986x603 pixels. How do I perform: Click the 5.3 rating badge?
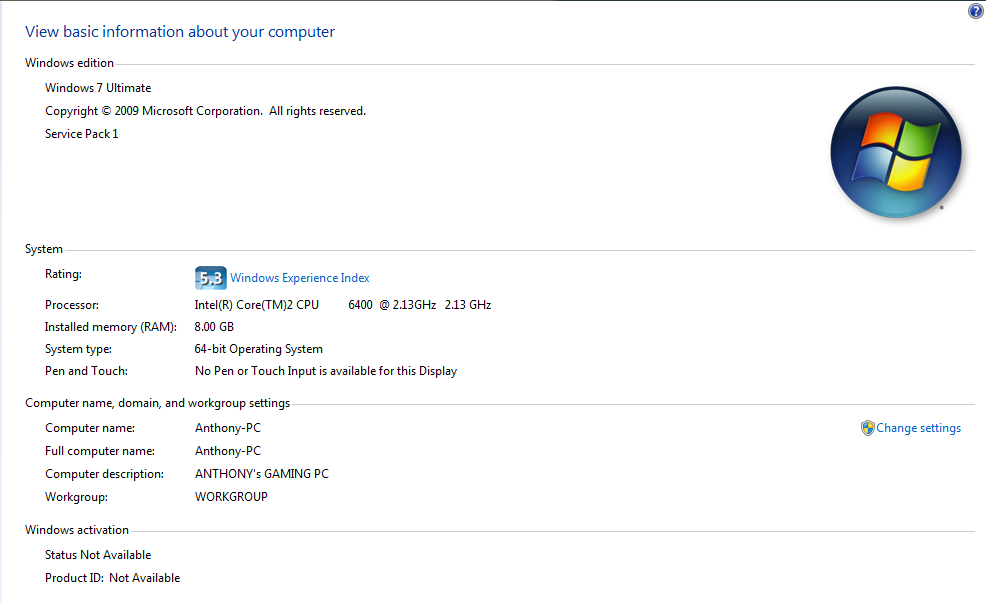click(211, 278)
